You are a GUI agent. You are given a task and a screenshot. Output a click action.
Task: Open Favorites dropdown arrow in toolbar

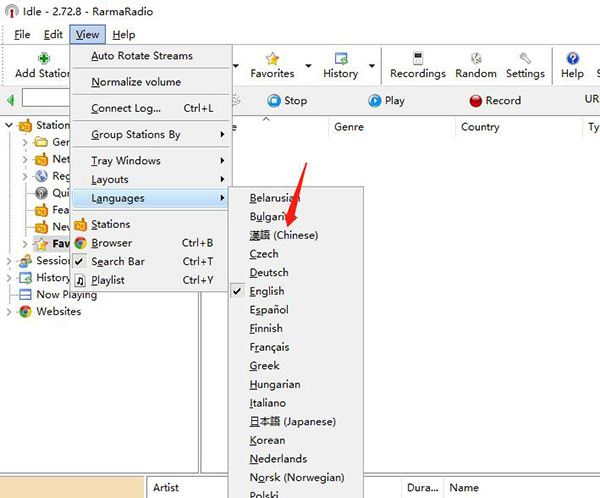(x=308, y=66)
